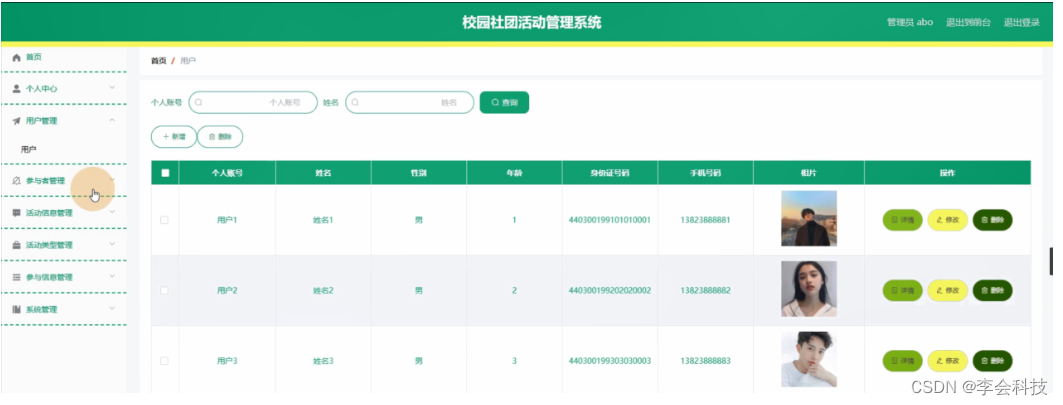Click 管理员 abo in the header
This screenshot has width=1063, height=405.
click(910, 22)
